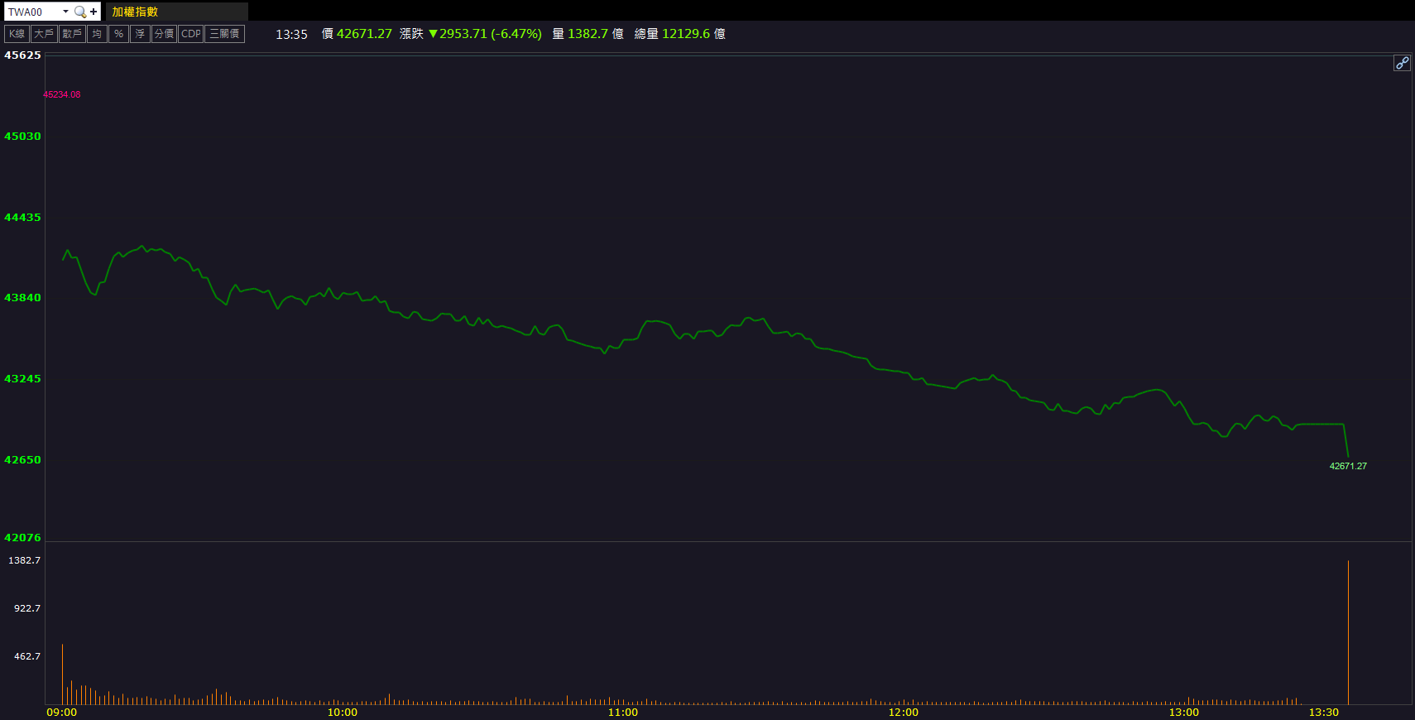1415x720 pixels.
Task: Click the plus add-symbol icon
Action: (x=94, y=12)
